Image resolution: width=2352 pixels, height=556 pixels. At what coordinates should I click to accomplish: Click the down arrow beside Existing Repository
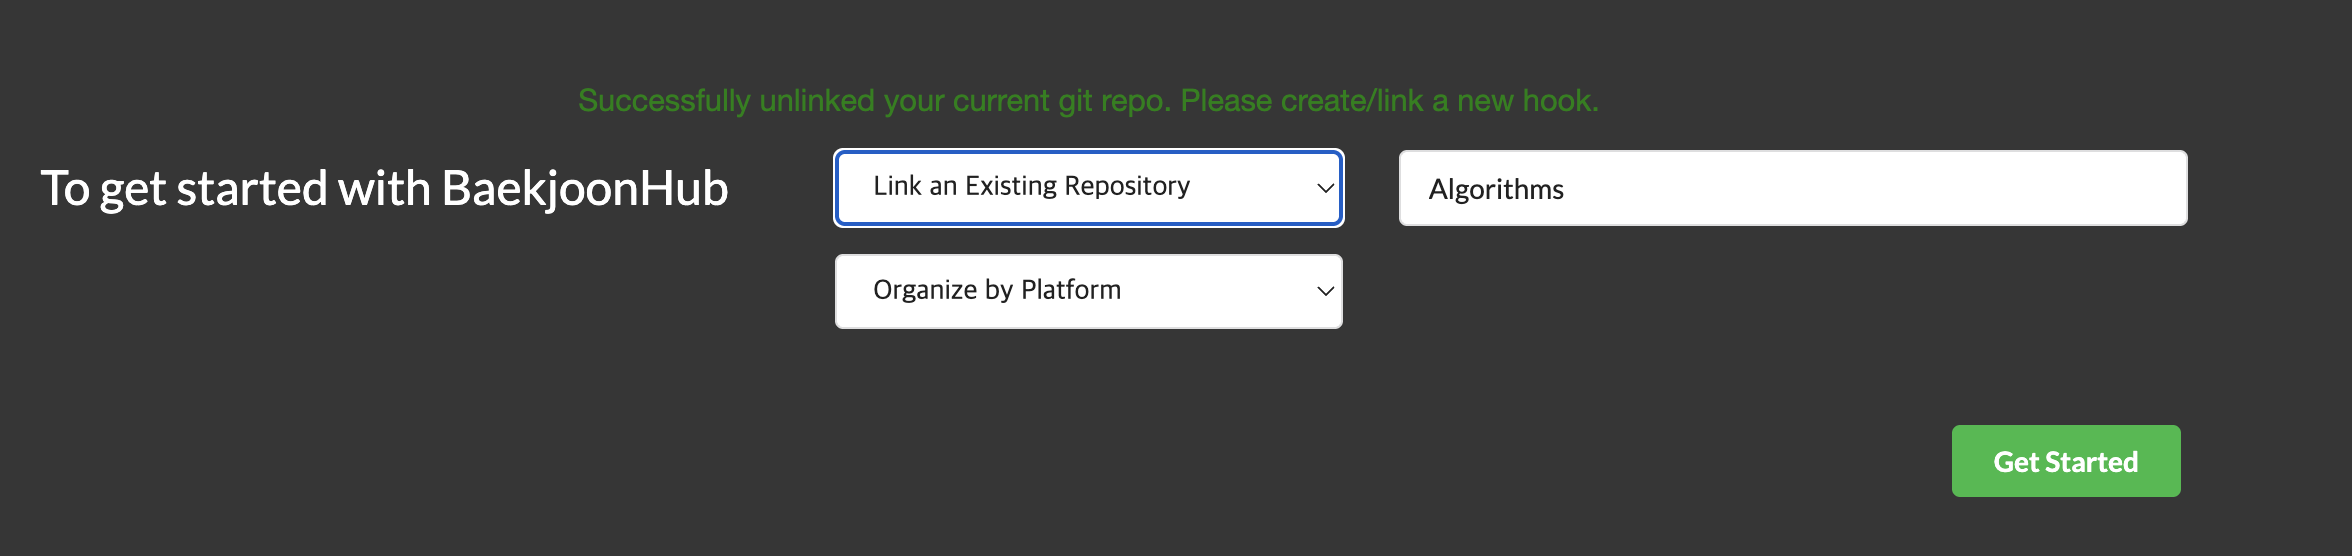(1325, 188)
